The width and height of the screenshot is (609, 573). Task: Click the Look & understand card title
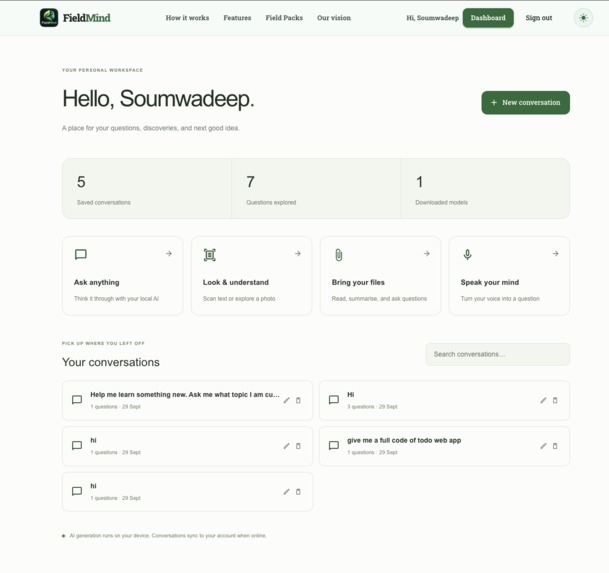tap(236, 282)
